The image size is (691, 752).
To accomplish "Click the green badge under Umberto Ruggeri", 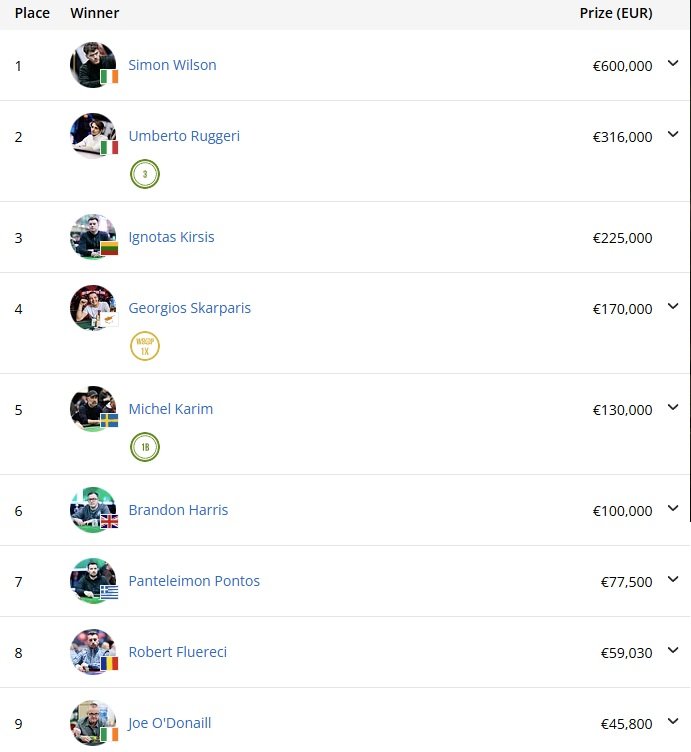I will [x=145, y=175].
